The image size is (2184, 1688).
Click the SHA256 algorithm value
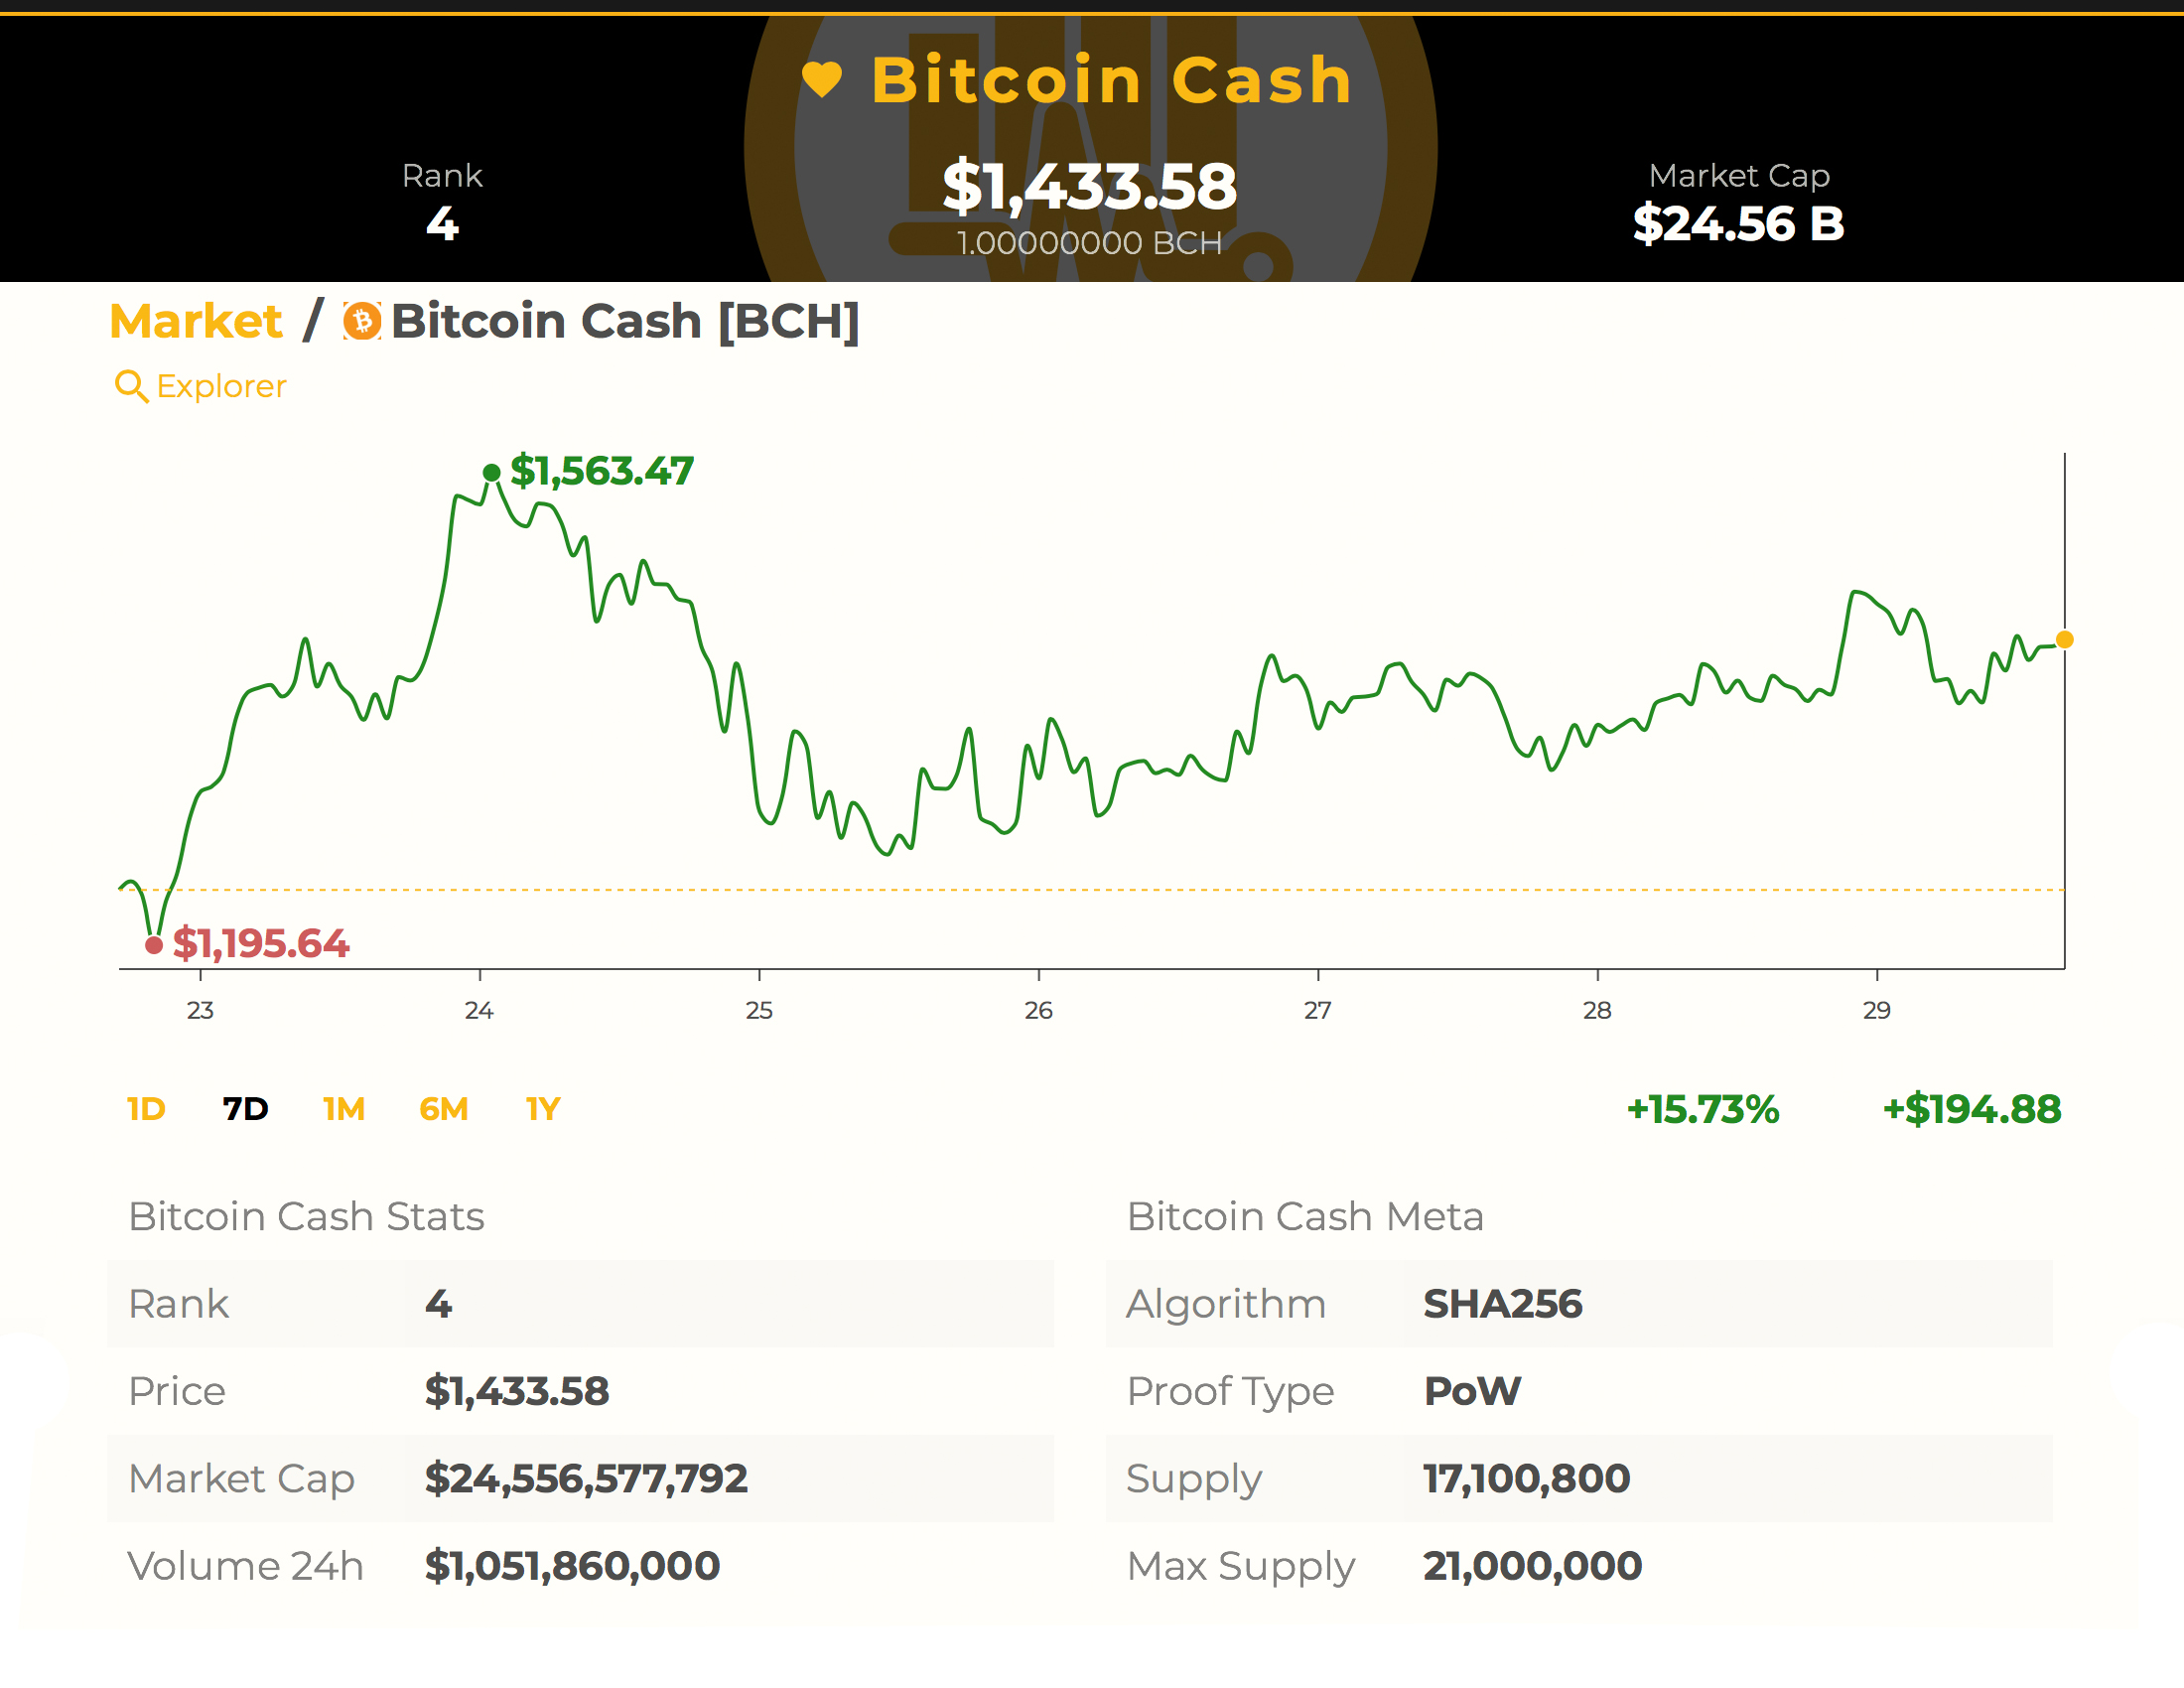(1502, 1304)
